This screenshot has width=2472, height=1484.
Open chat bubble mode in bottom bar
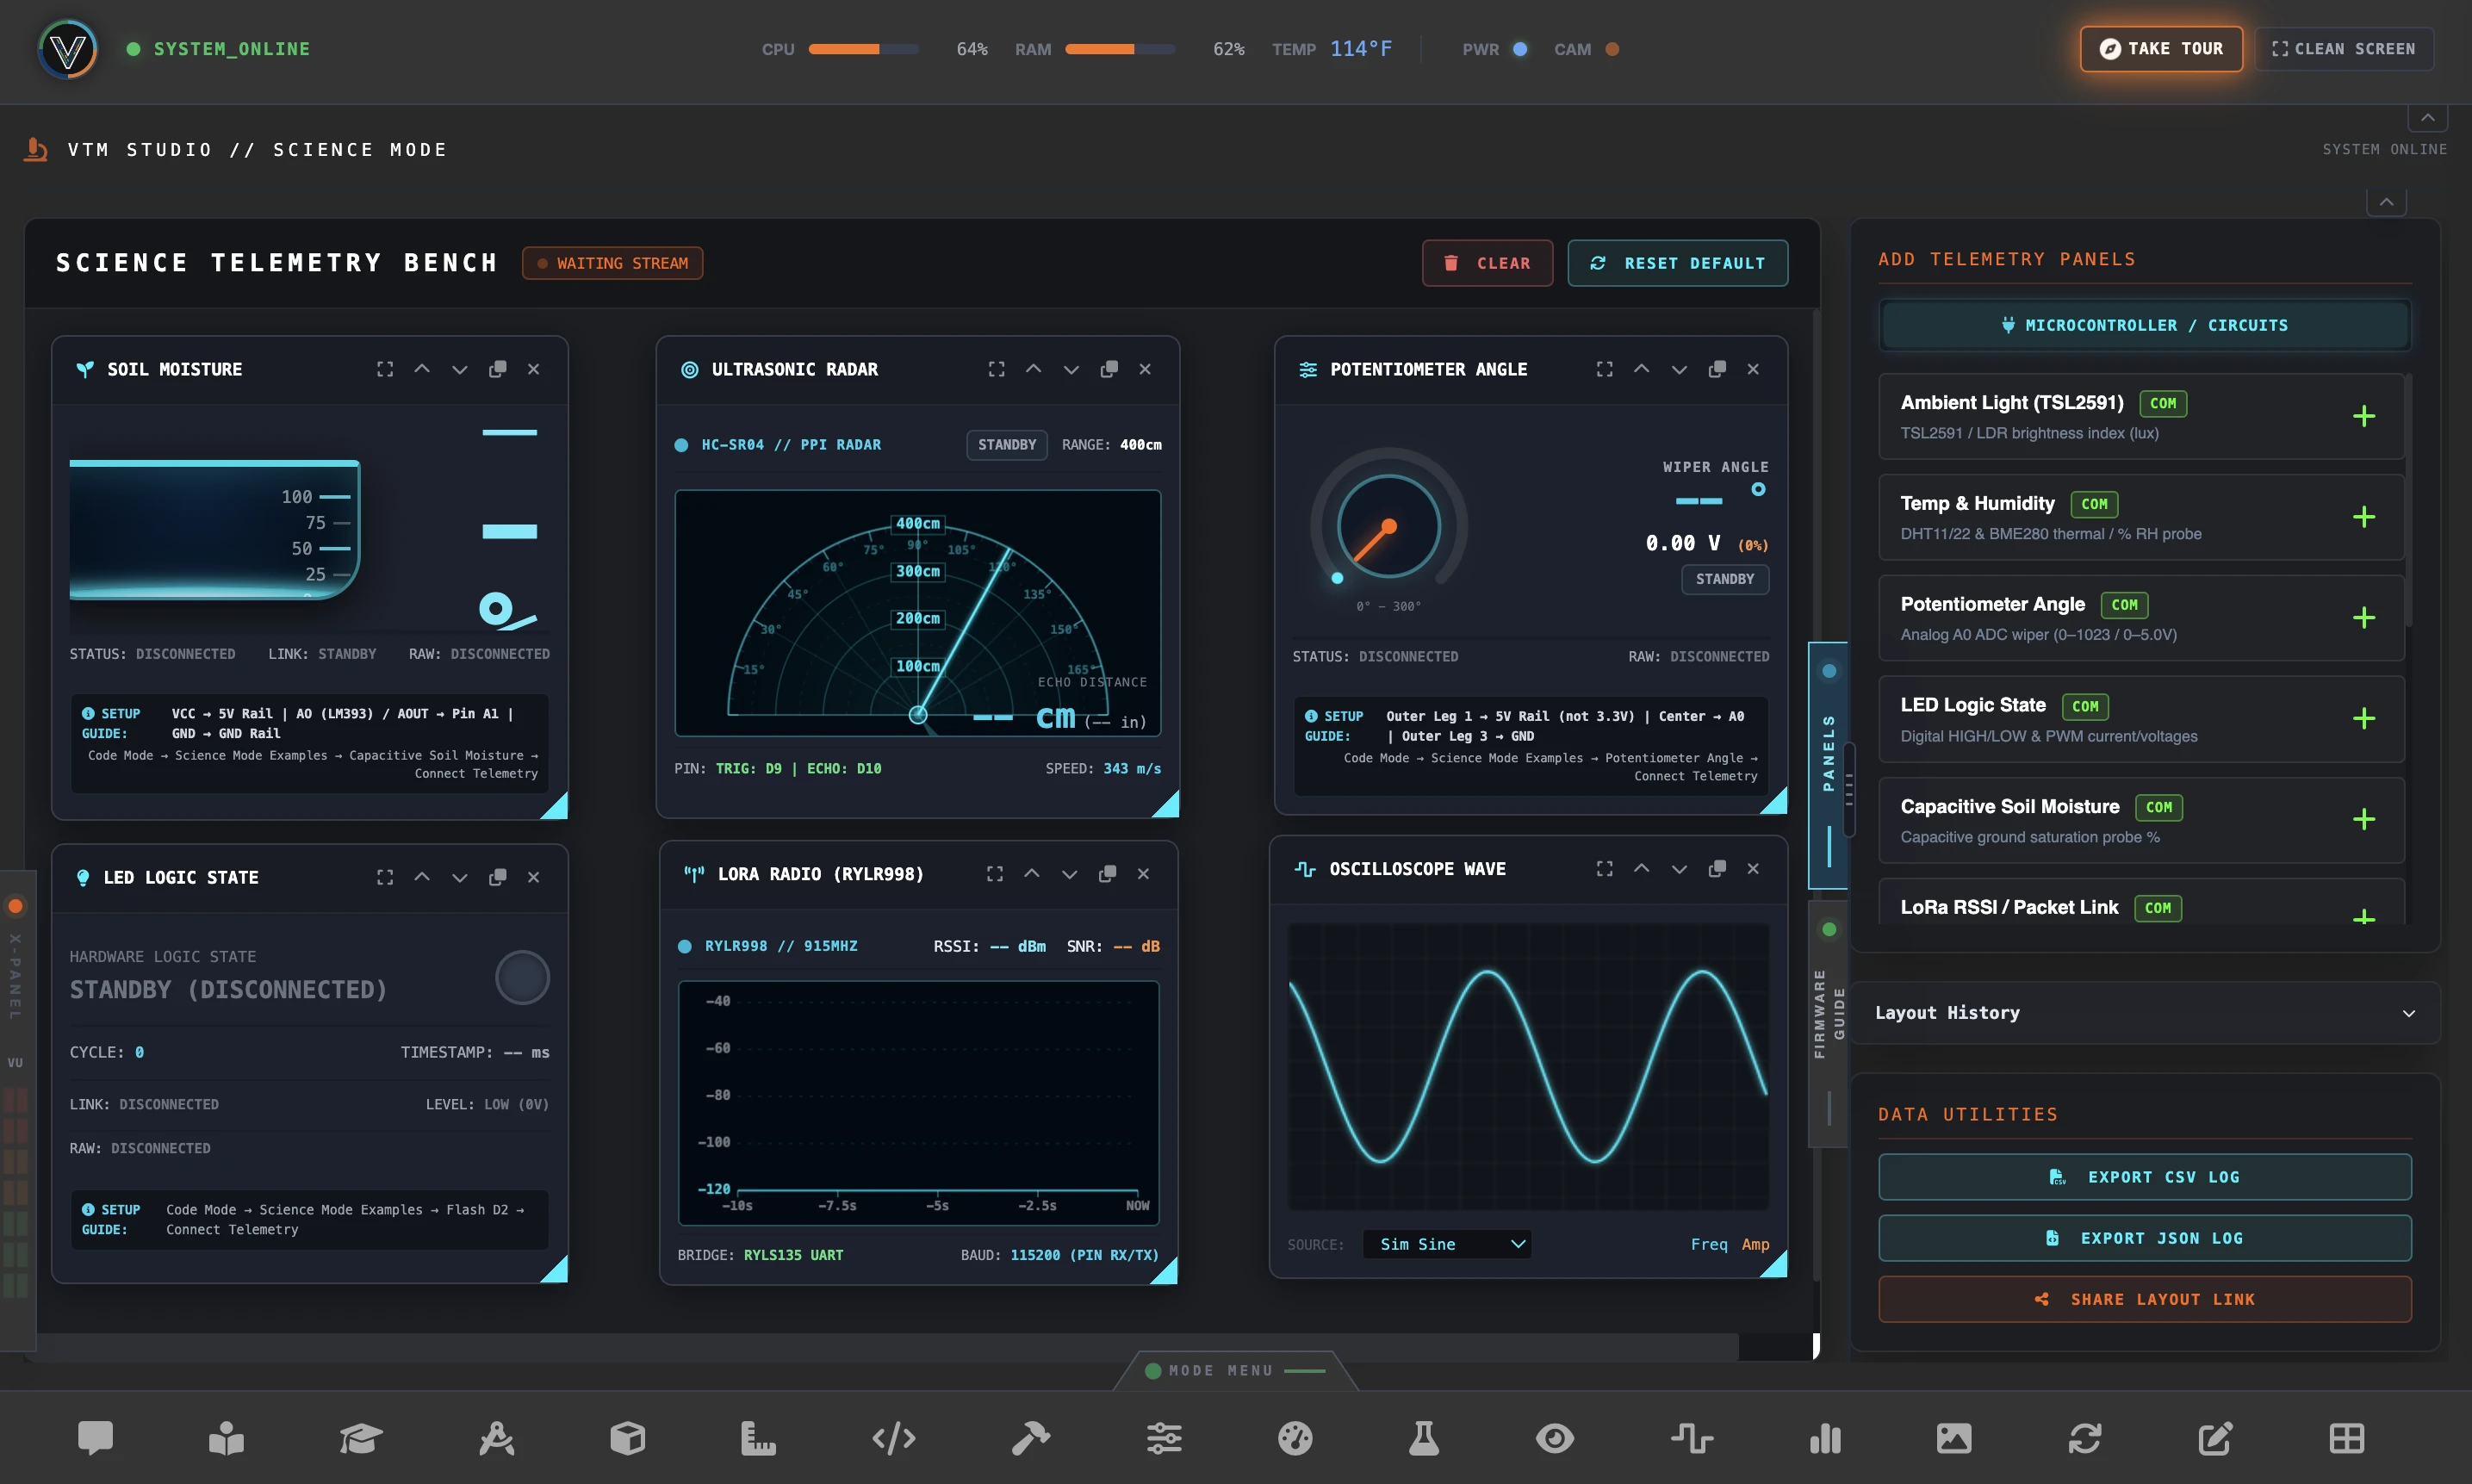click(x=96, y=1438)
